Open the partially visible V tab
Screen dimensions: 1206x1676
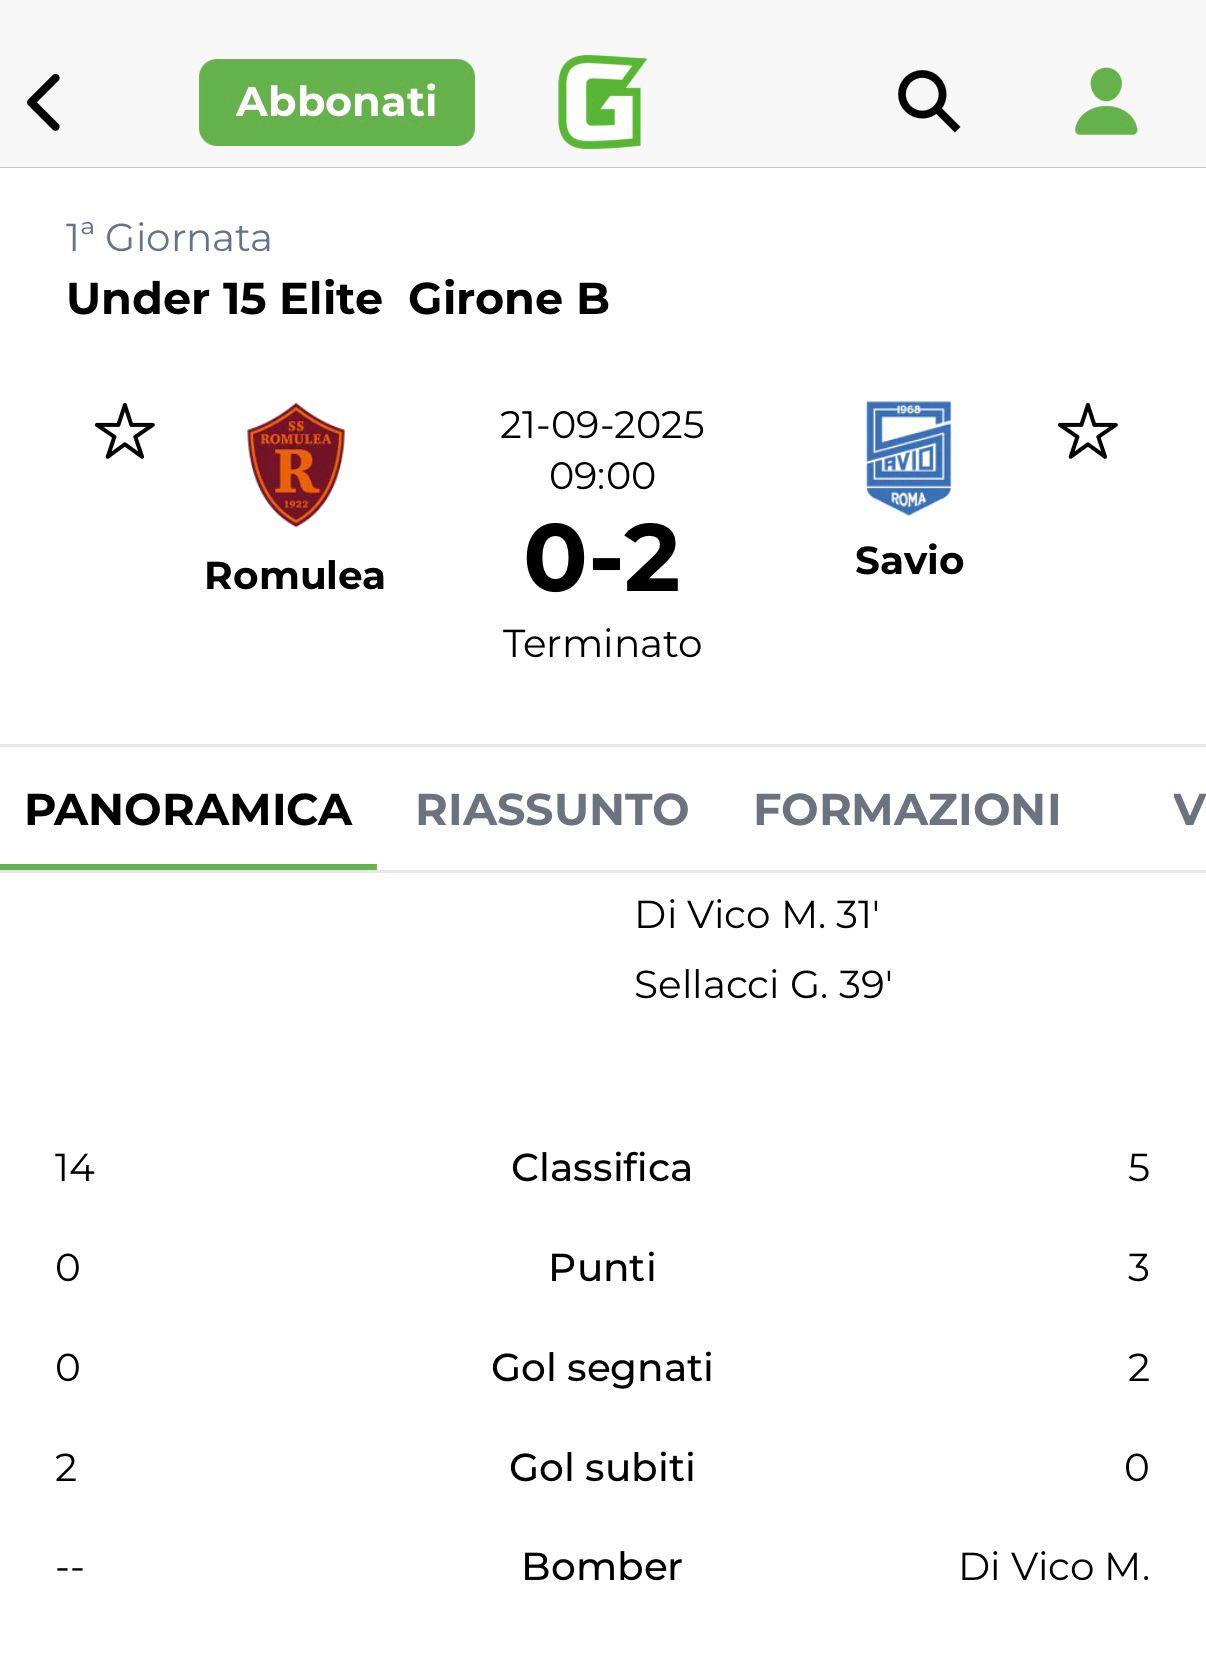[1188, 809]
